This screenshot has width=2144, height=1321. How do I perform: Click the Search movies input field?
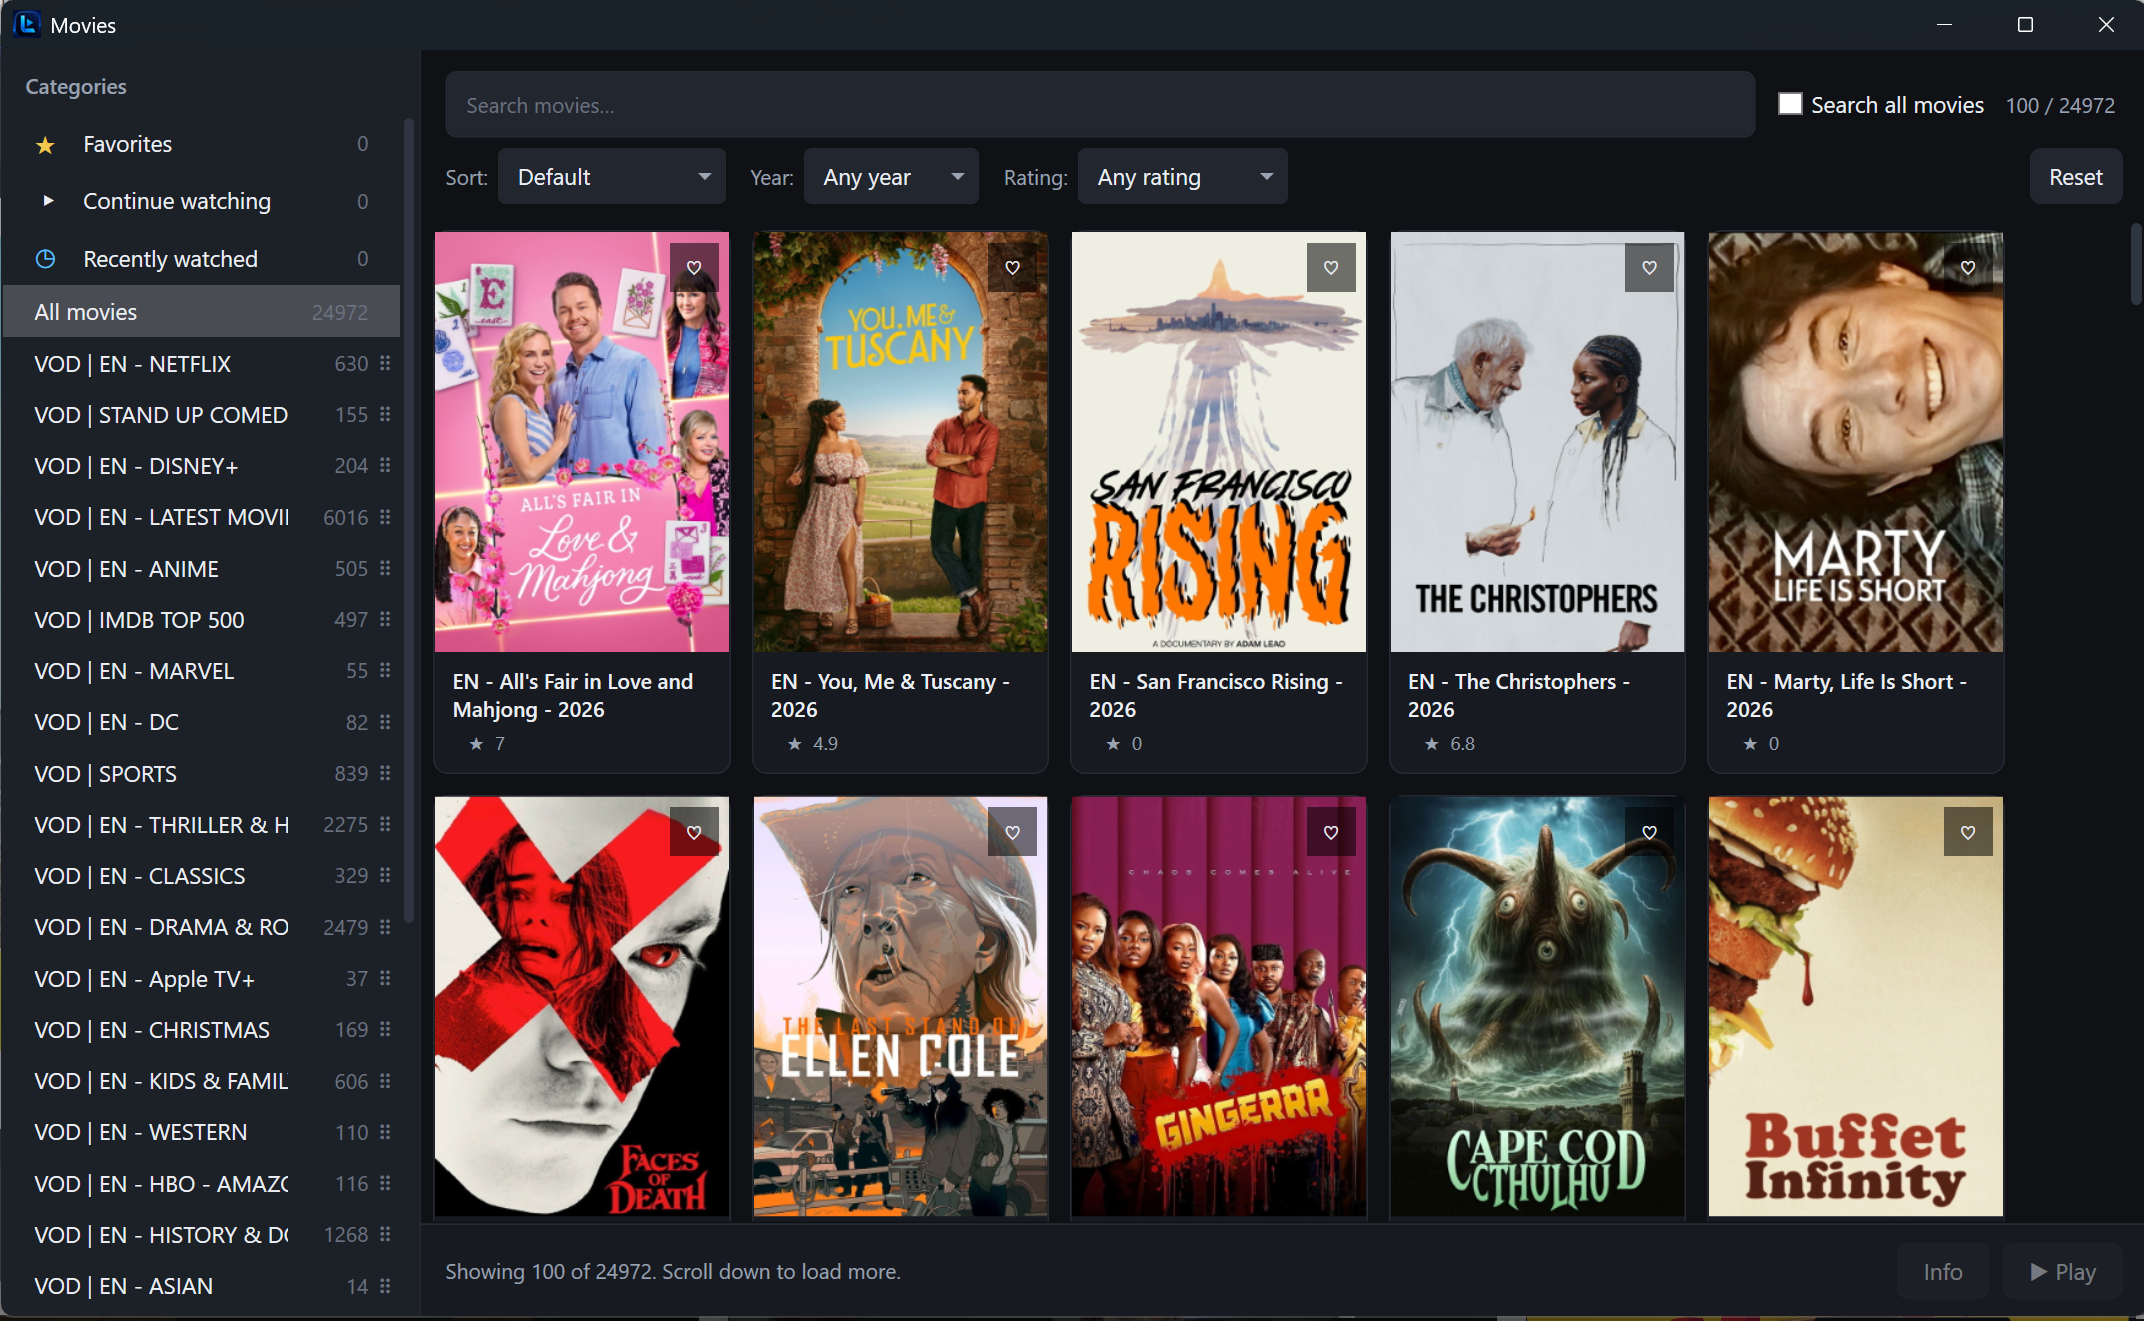pyautogui.click(x=1099, y=105)
